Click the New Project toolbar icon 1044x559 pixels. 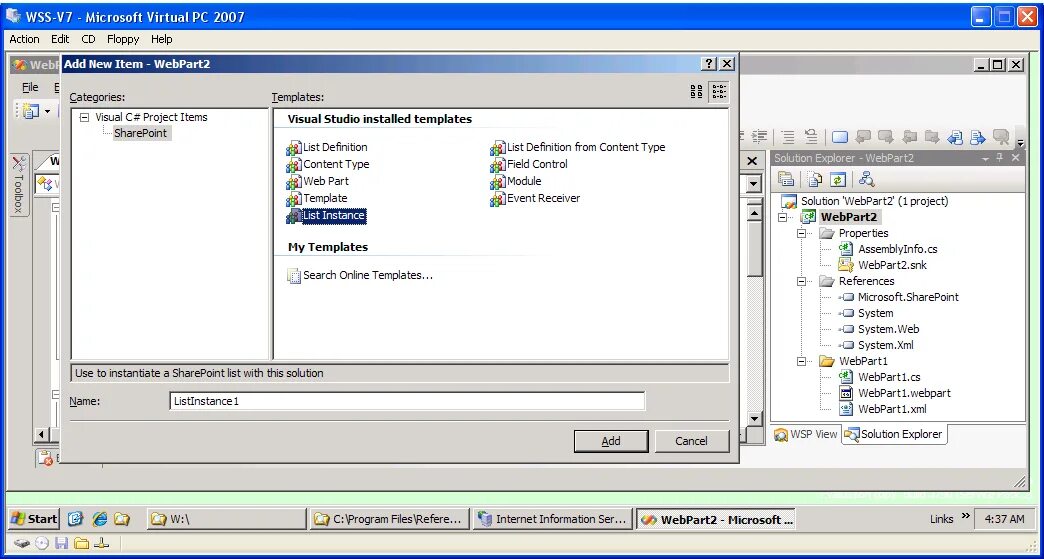pos(31,112)
